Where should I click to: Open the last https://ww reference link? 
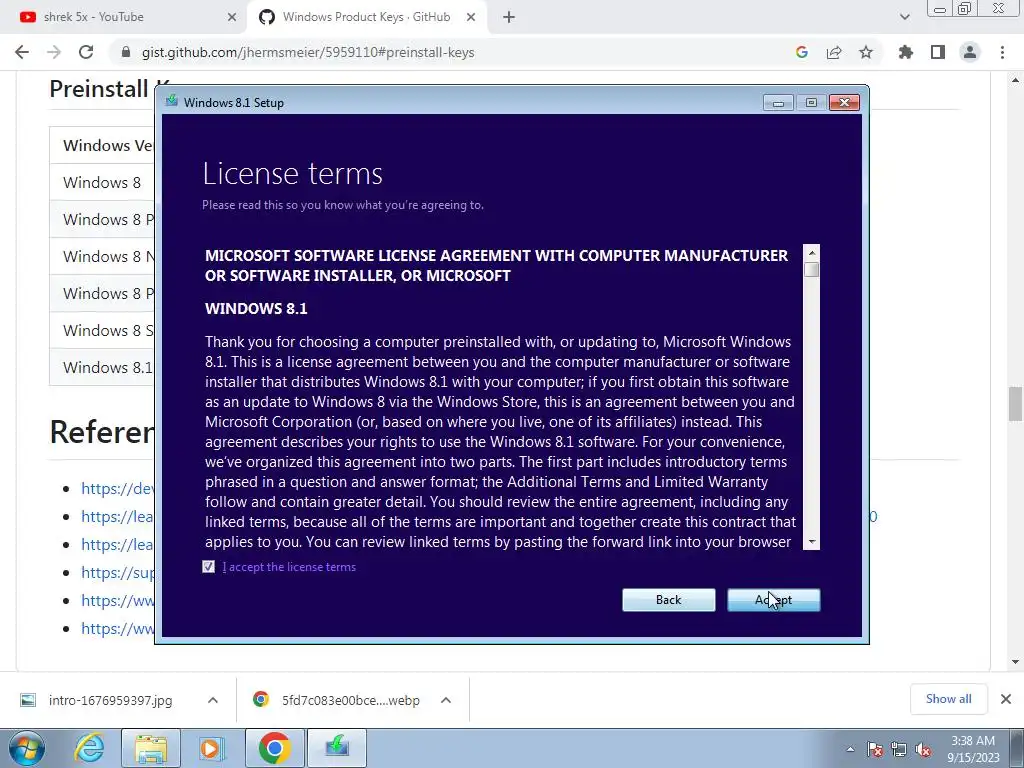click(118, 628)
